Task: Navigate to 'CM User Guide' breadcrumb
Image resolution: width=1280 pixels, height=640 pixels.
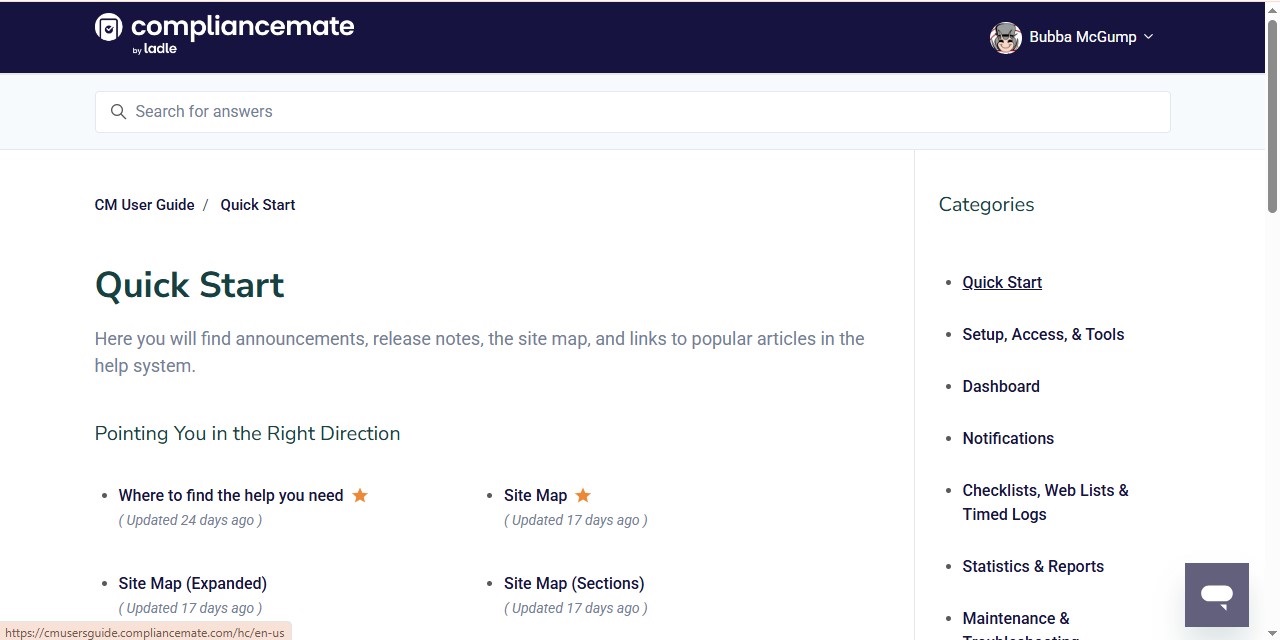Action: (144, 204)
